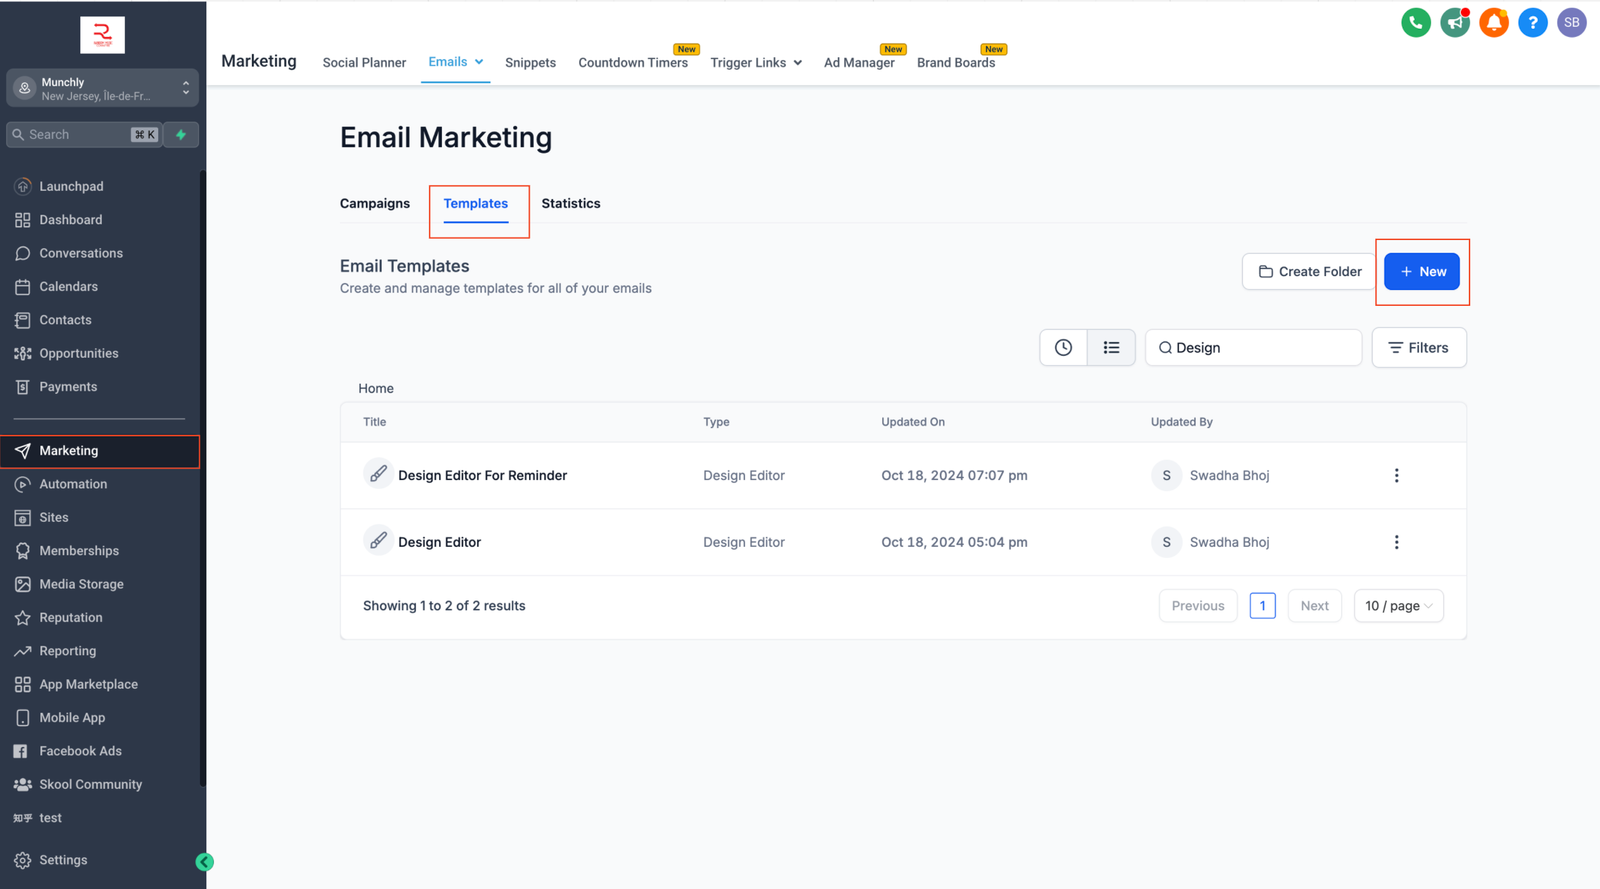Open the Munchly account switcher
Screen dimensions: 1600x889
pyautogui.click(x=102, y=89)
